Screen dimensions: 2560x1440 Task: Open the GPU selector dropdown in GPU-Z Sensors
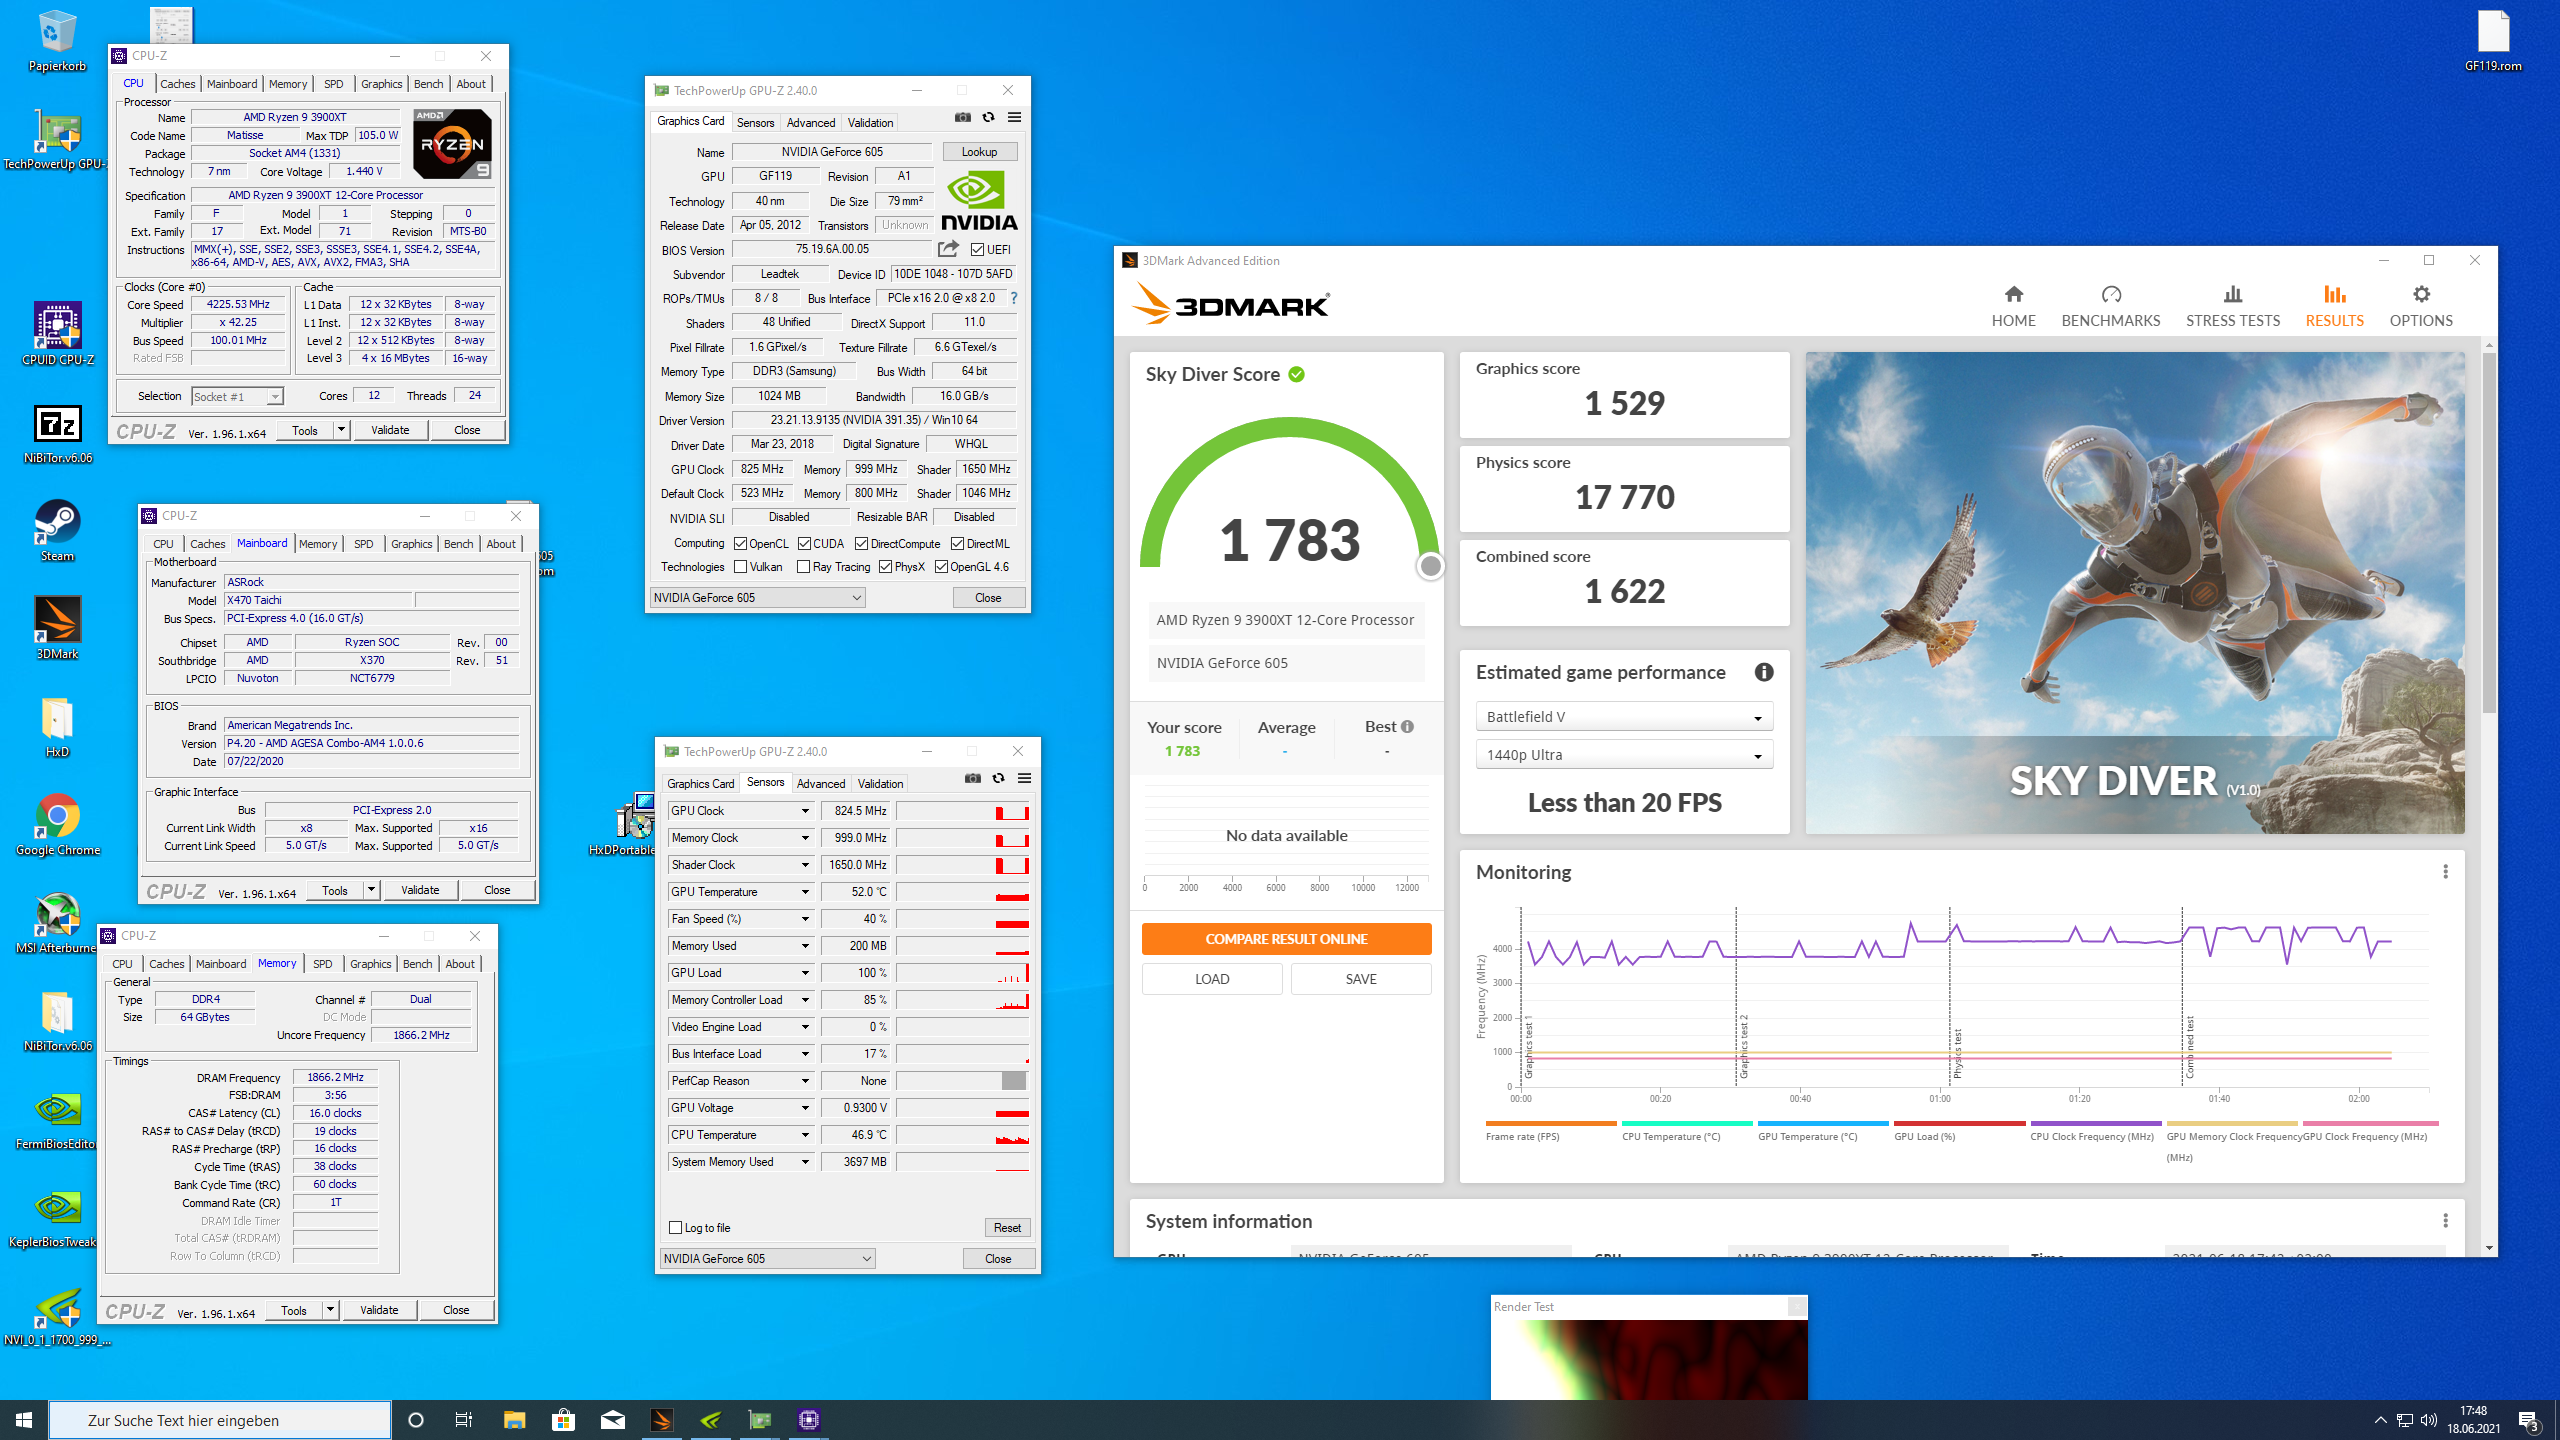pyautogui.click(x=767, y=1259)
